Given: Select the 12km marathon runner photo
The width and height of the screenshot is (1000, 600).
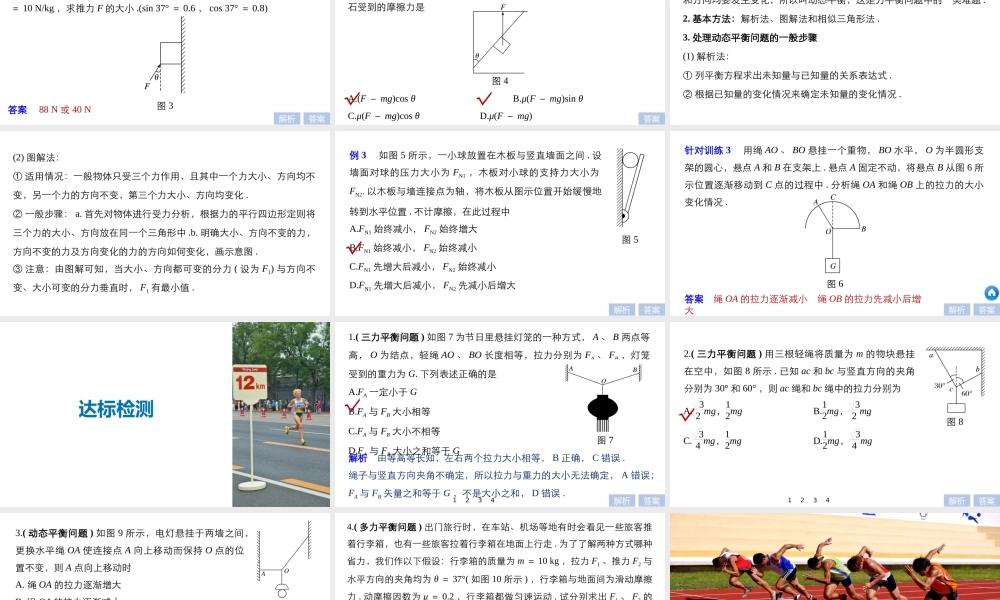Looking at the screenshot, I should pos(281,414).
